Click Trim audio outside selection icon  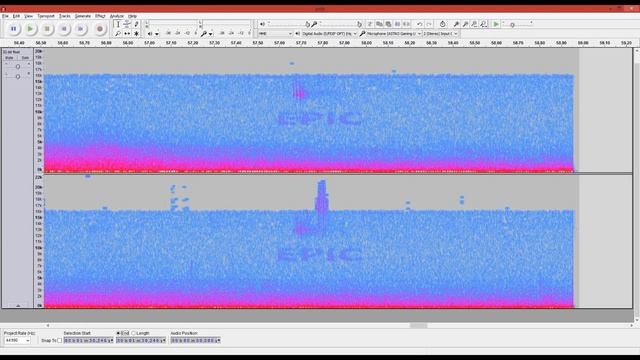(397, 24)
